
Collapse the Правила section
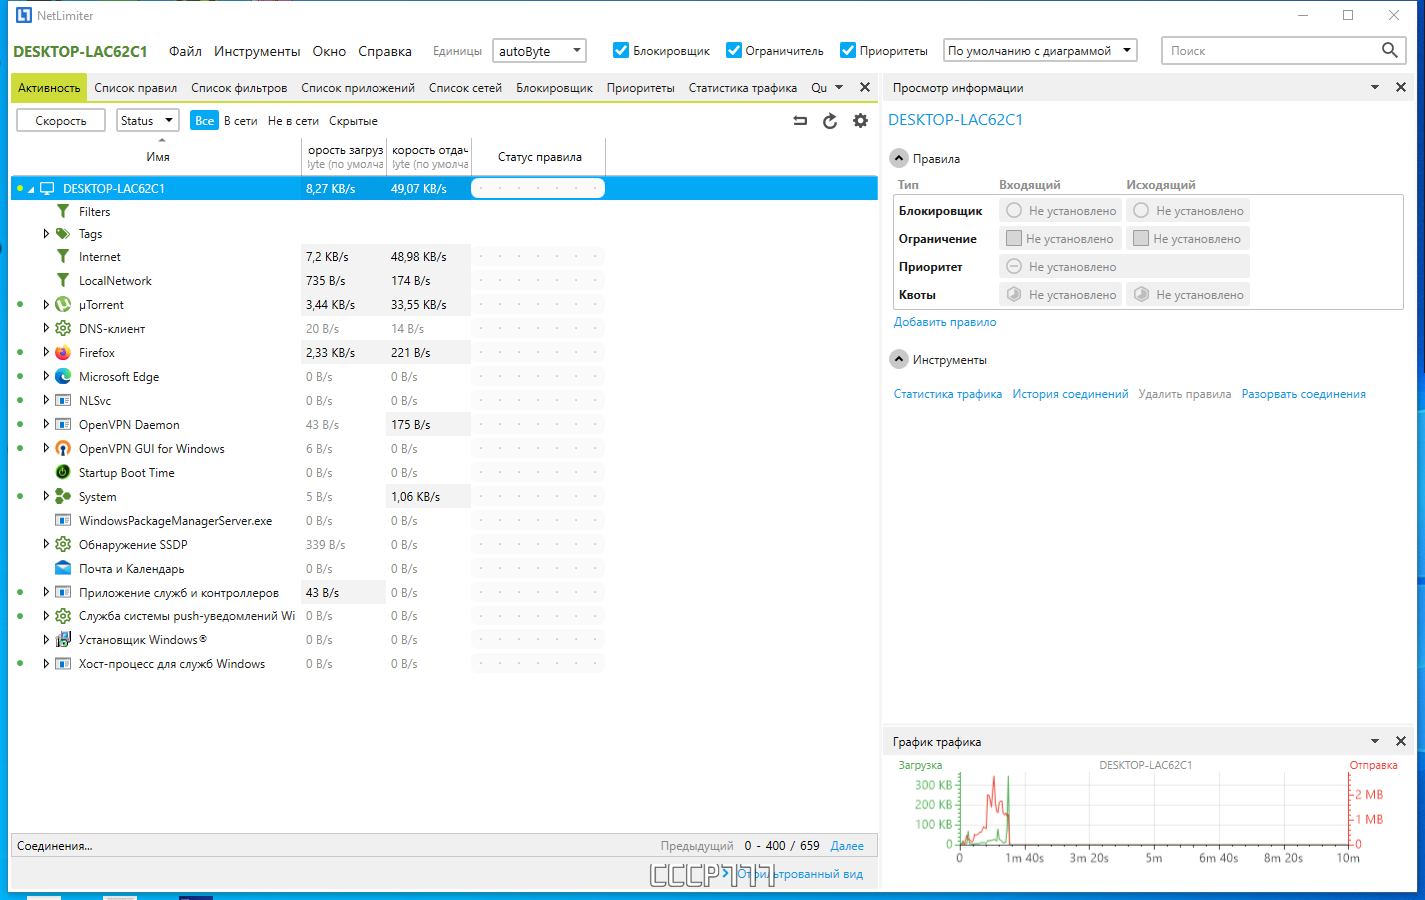tap(899, 159)
